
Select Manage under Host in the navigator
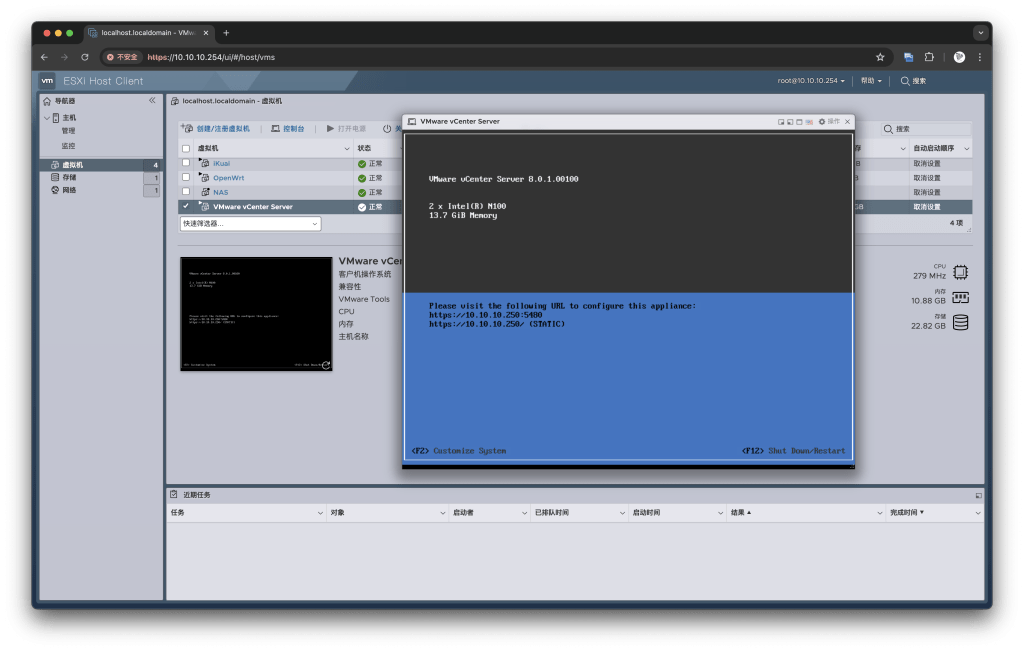click(x=69, y=131)
